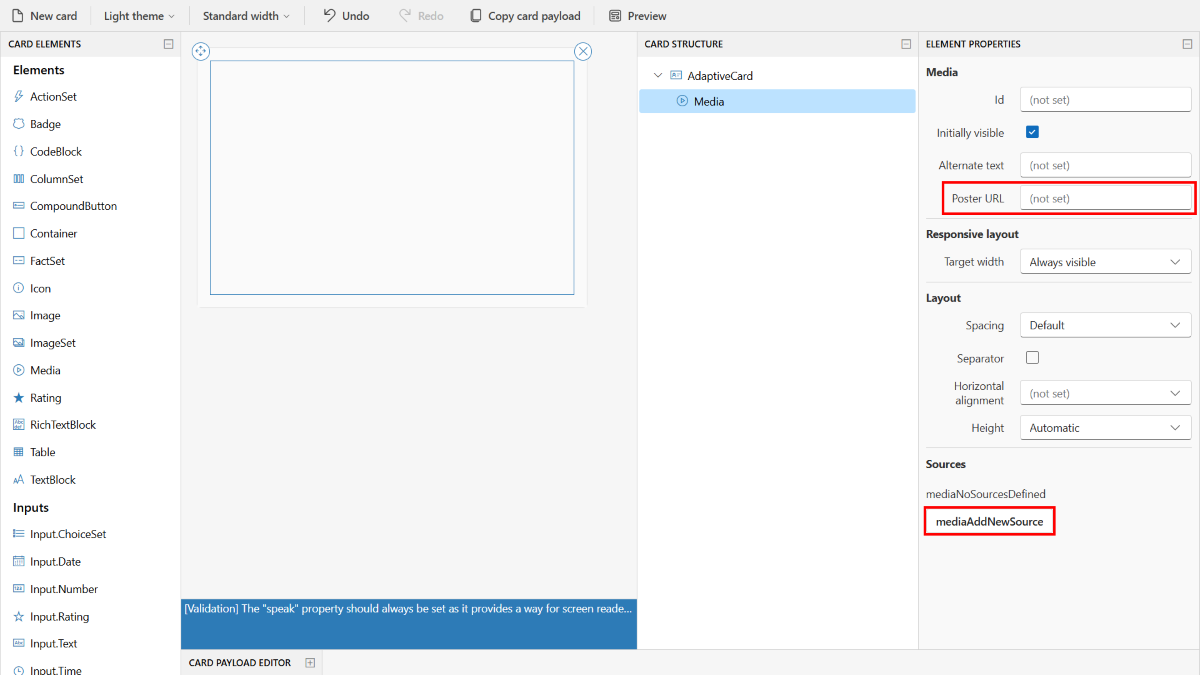
Task: Remove element with the circled X button
Action: point(583,51)
